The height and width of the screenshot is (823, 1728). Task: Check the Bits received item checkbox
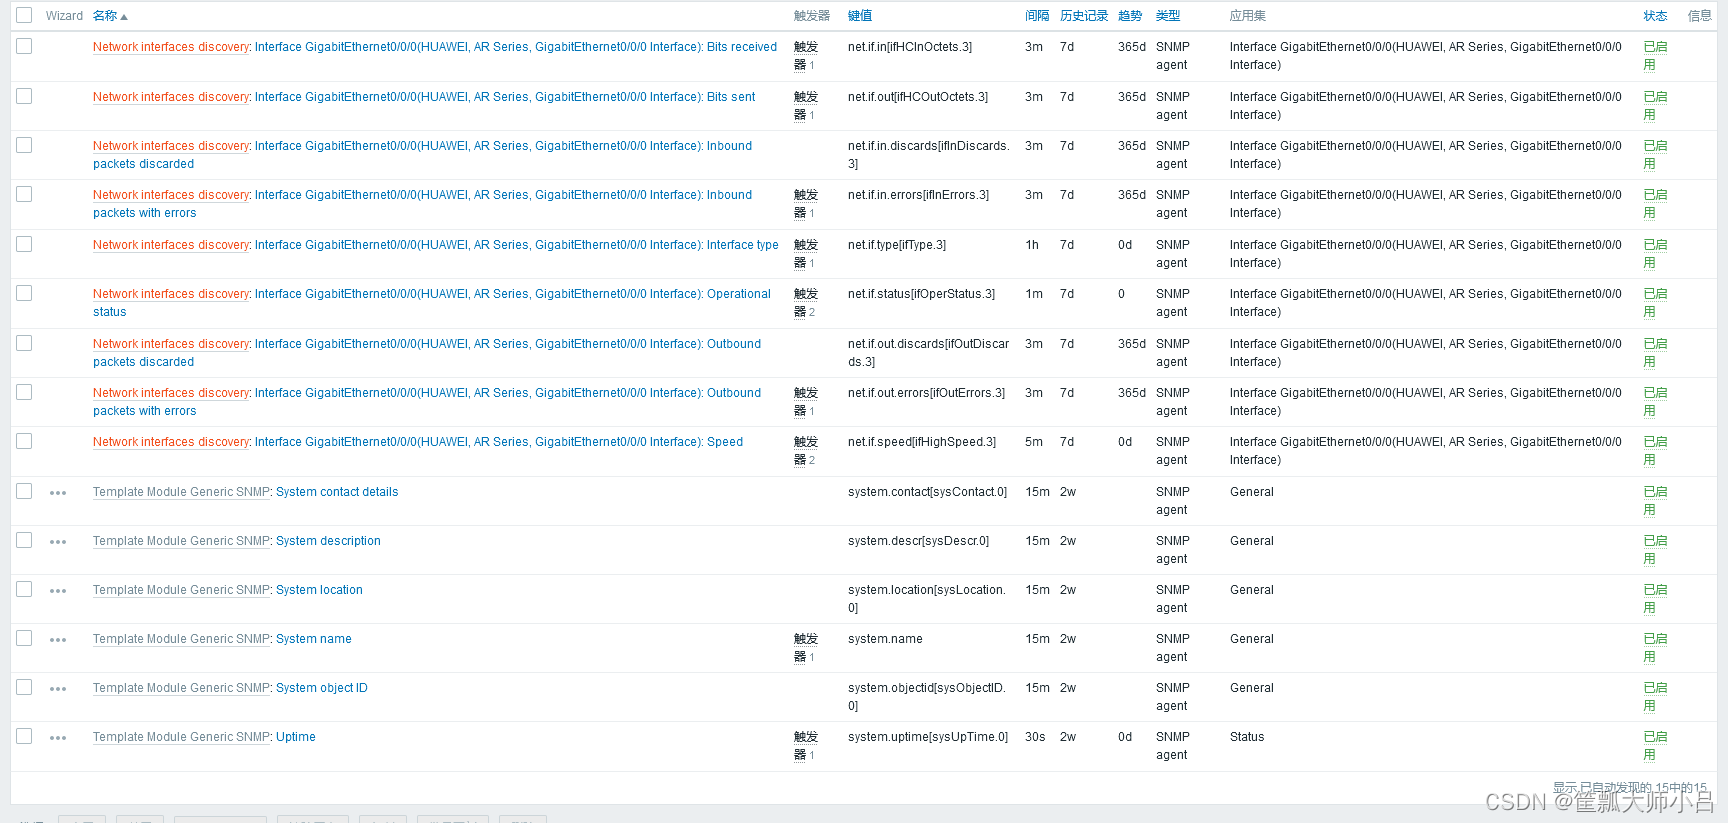pyautogui.click(x=24, y=46)
